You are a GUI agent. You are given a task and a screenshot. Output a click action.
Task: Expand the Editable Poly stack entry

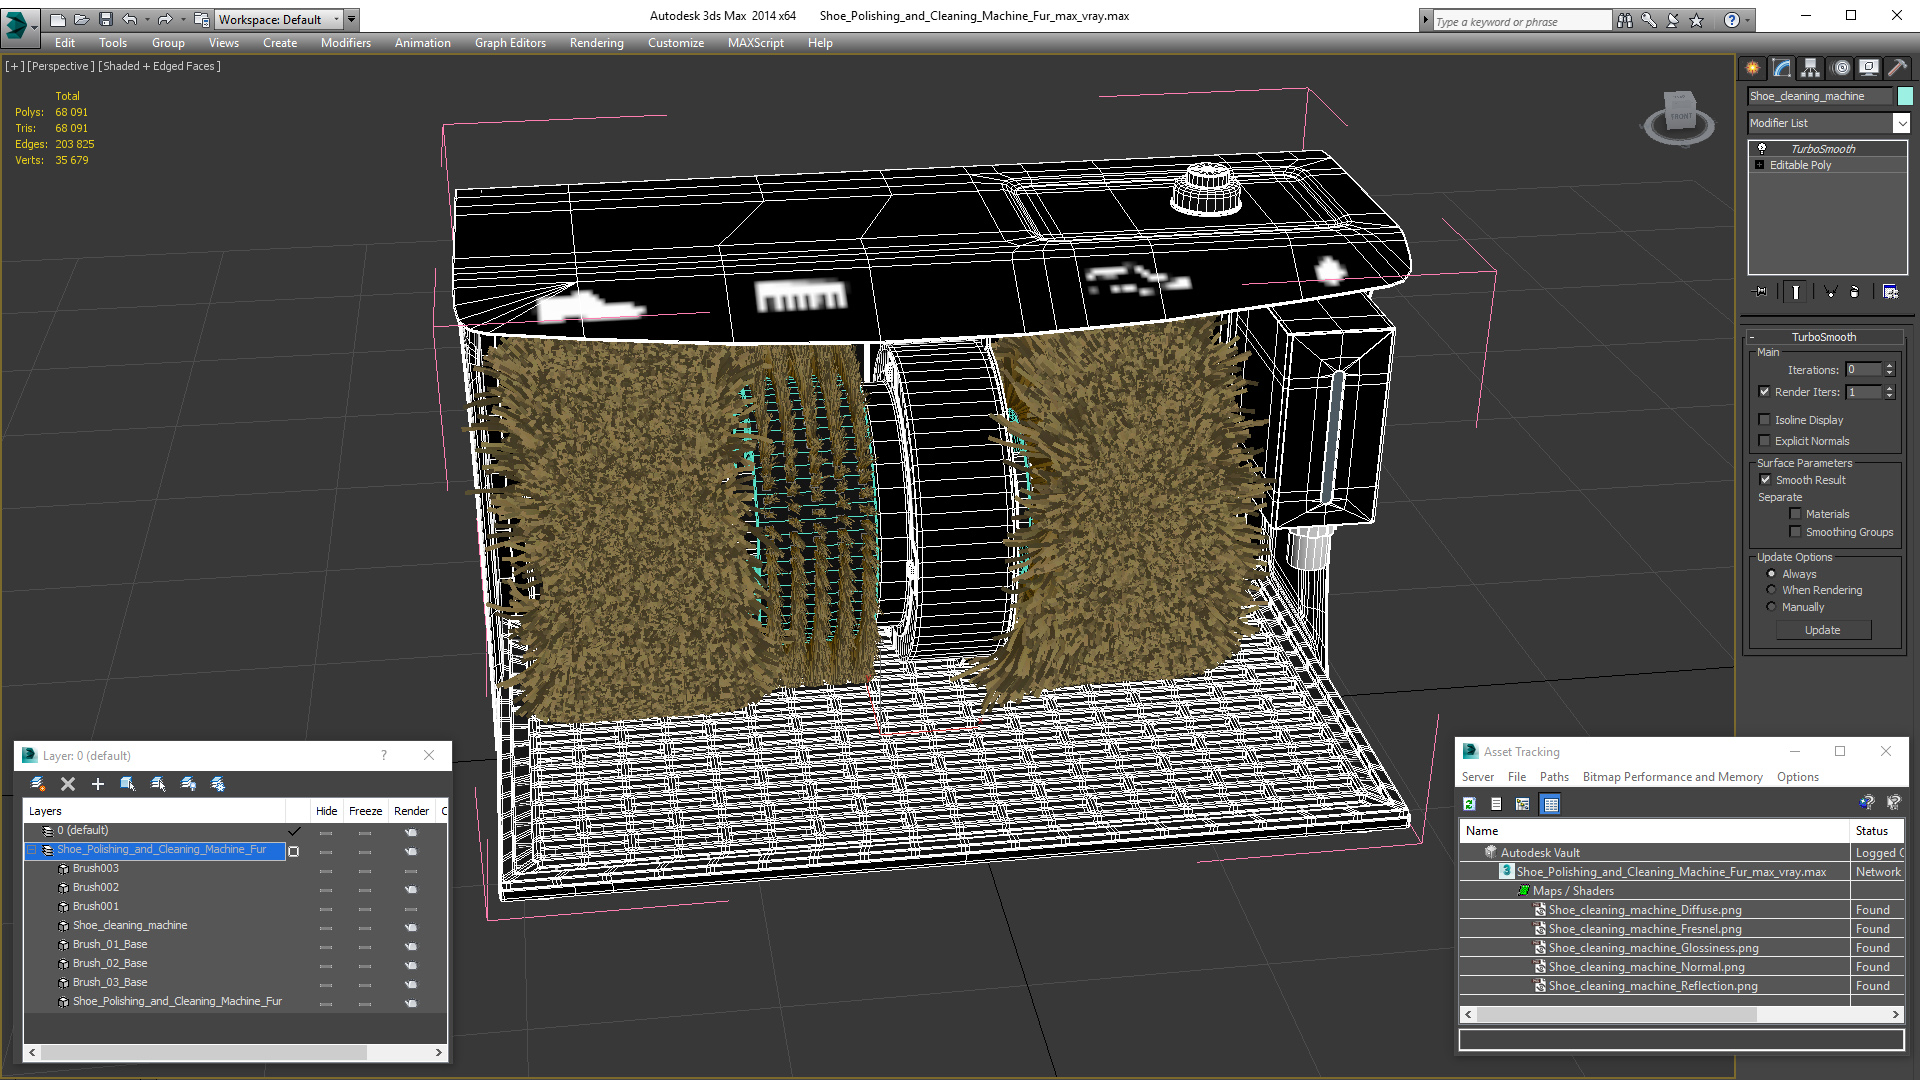click(1760, 165)
